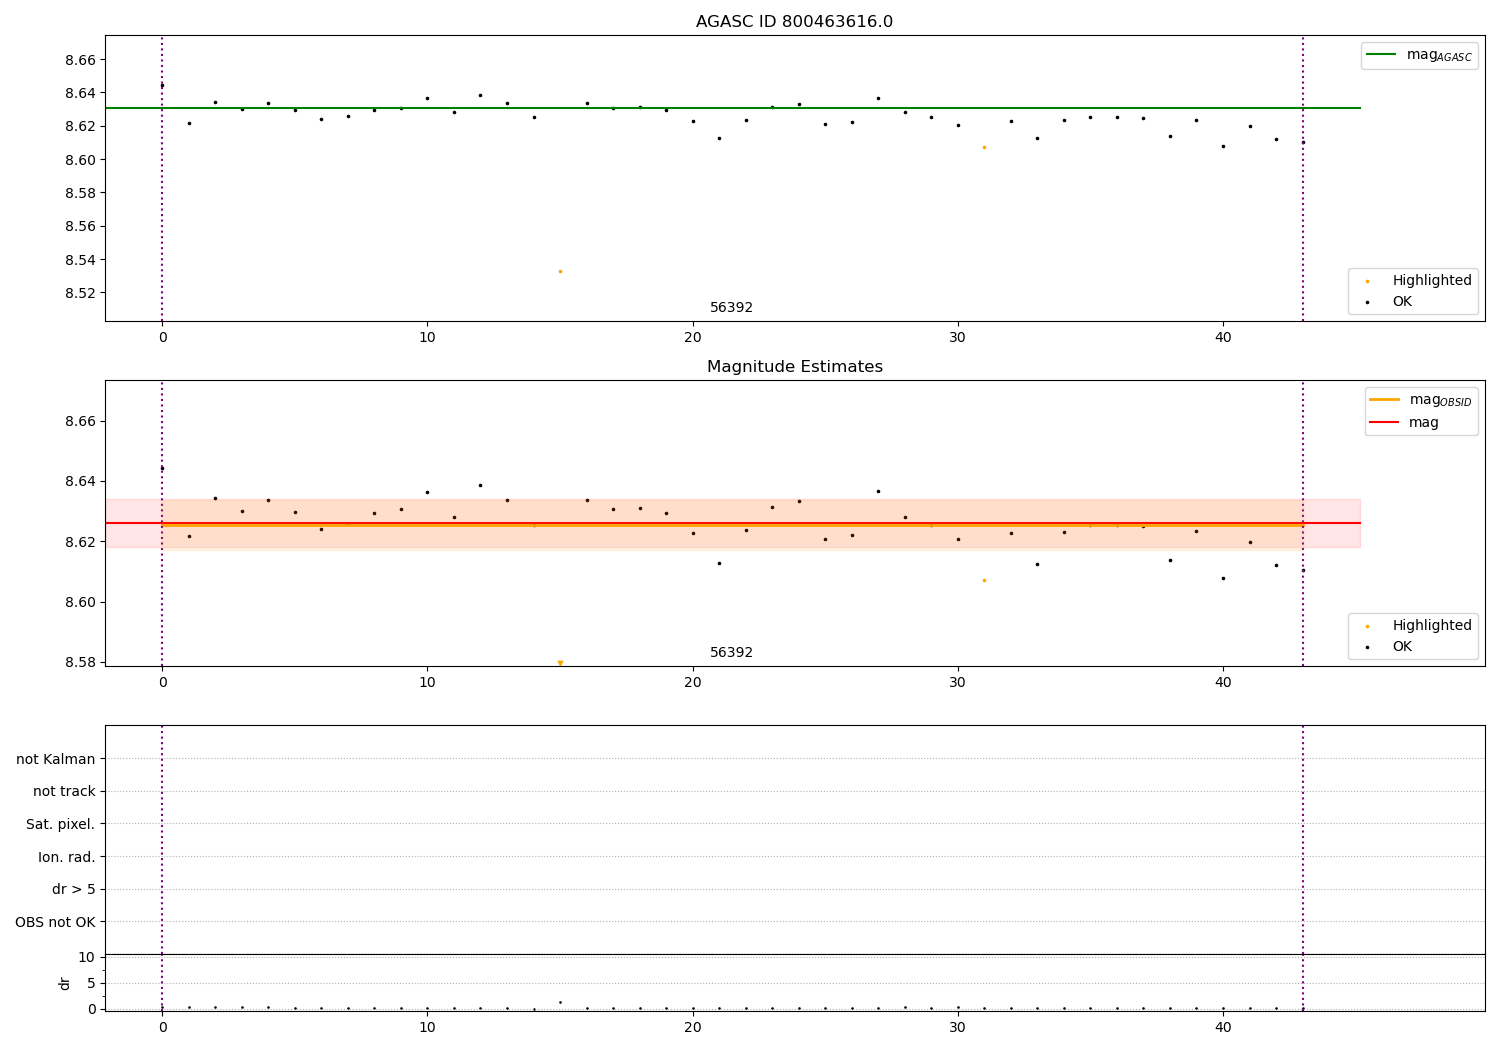The image size is (1500, 1050).
Task: Click the 56392 label in the top plot
Action: (x=731, y=308)
